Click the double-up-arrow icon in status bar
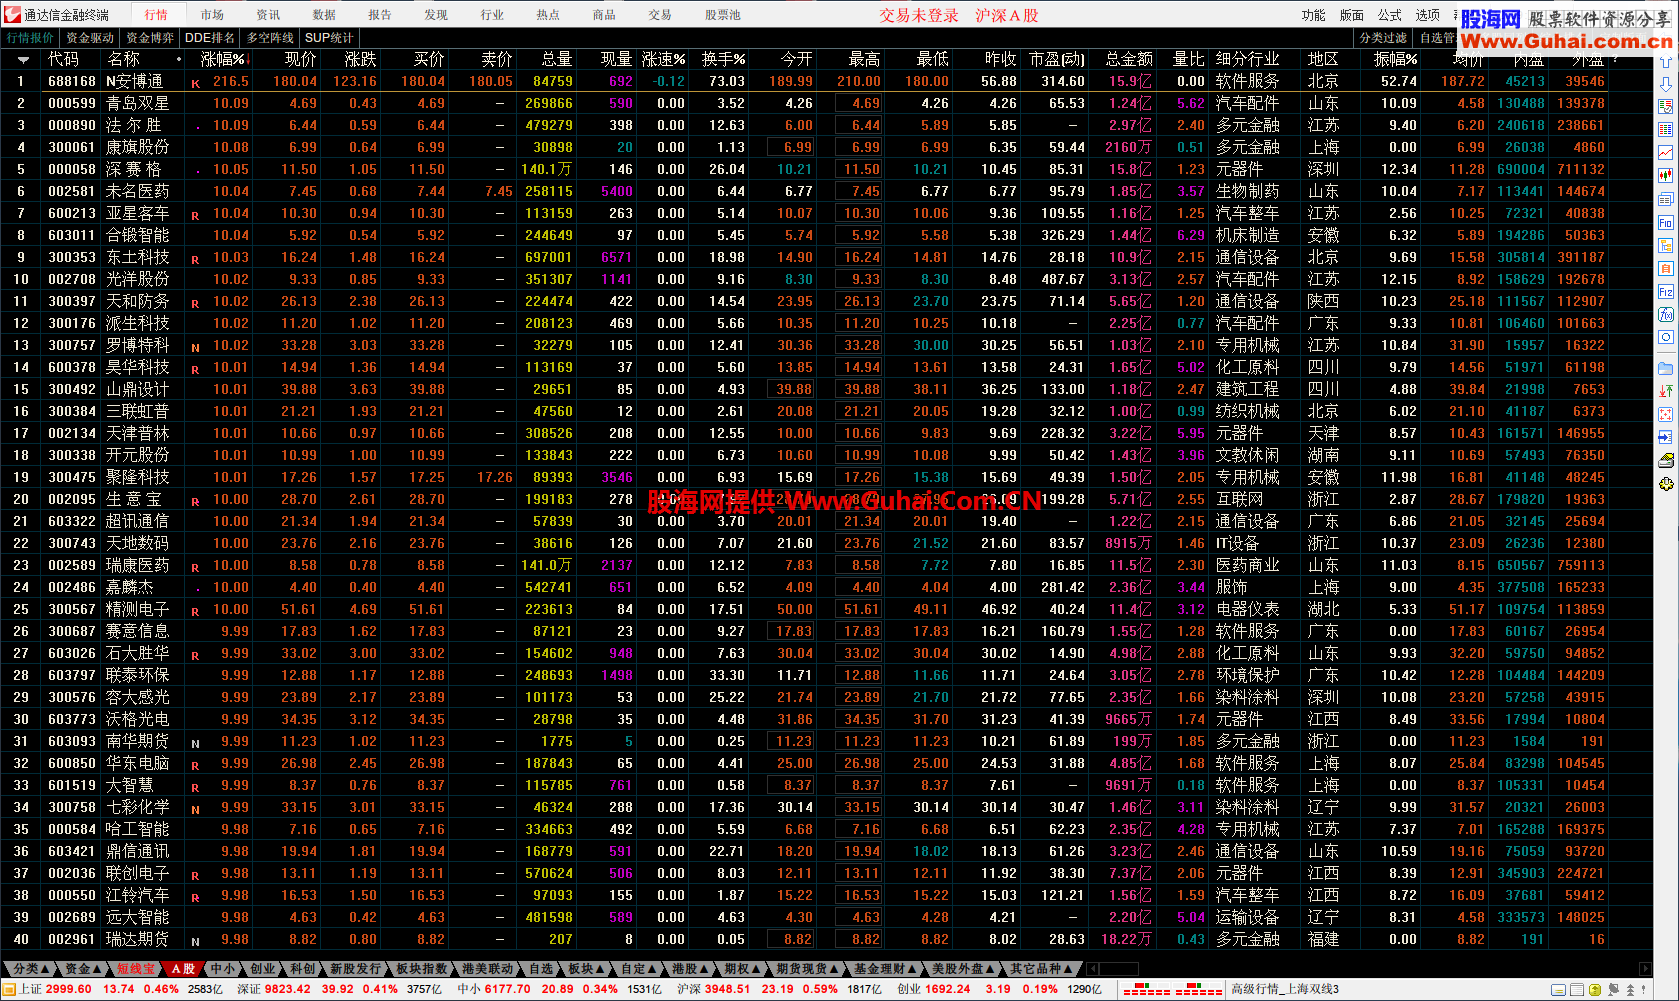The width and height of the screenshot is (1679, 1001). 1631,990
